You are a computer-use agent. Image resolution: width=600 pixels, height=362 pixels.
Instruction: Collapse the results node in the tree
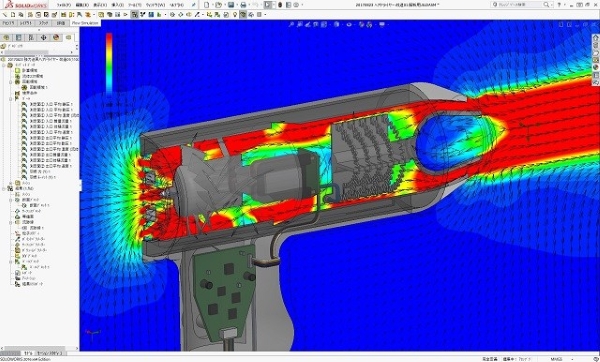tap(5, 189)
